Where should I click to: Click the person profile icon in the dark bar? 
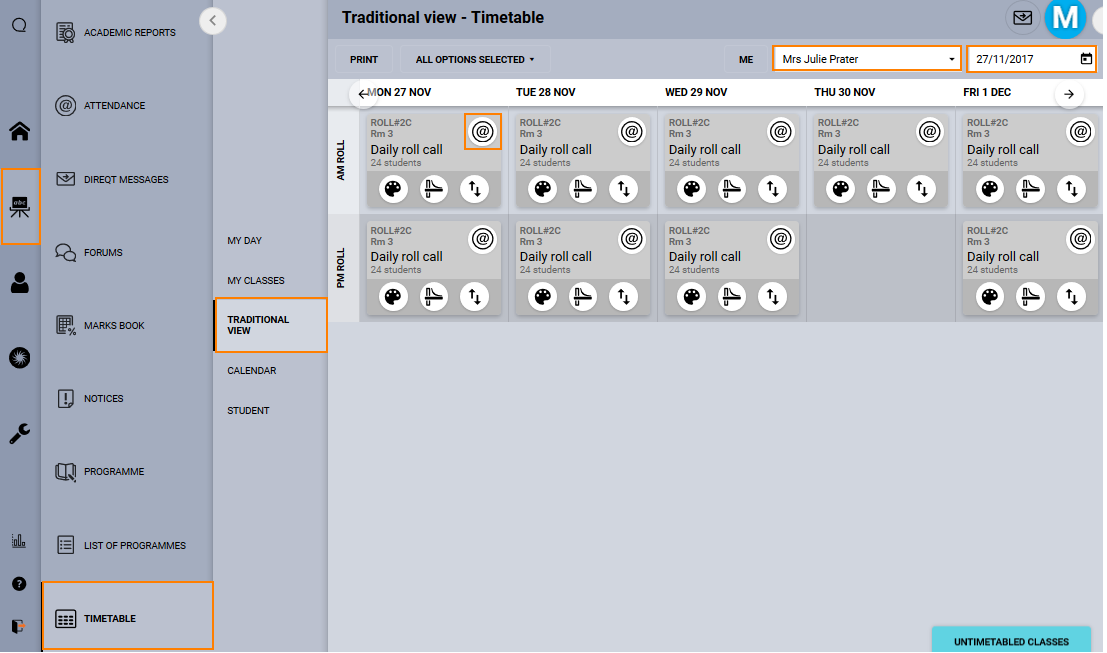18,283
